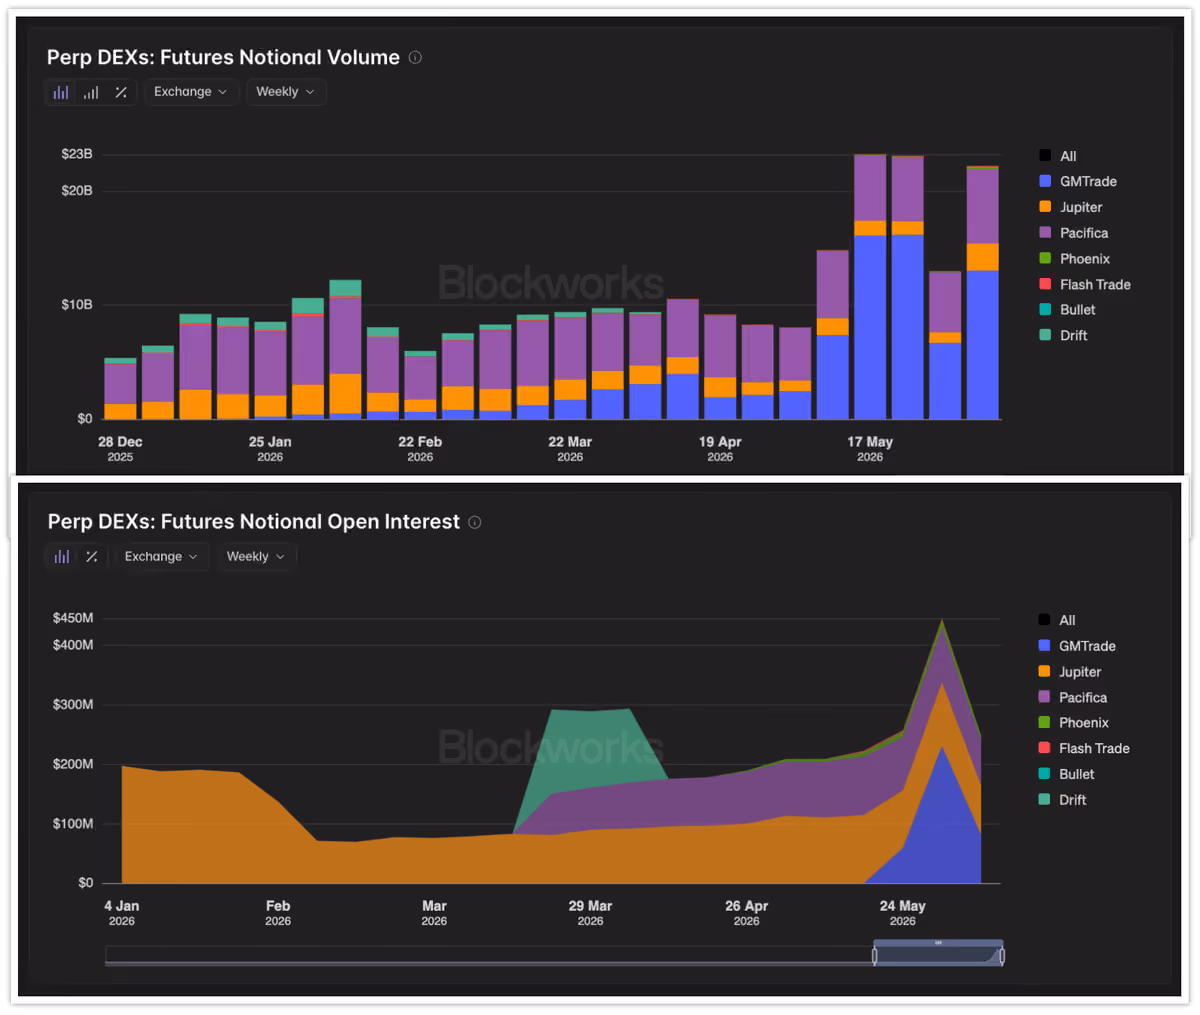This screenshot has width=1200, height=1015.
Task: Toggle Flash Trade series in Open Interest legend
Action: point(1084,749)
